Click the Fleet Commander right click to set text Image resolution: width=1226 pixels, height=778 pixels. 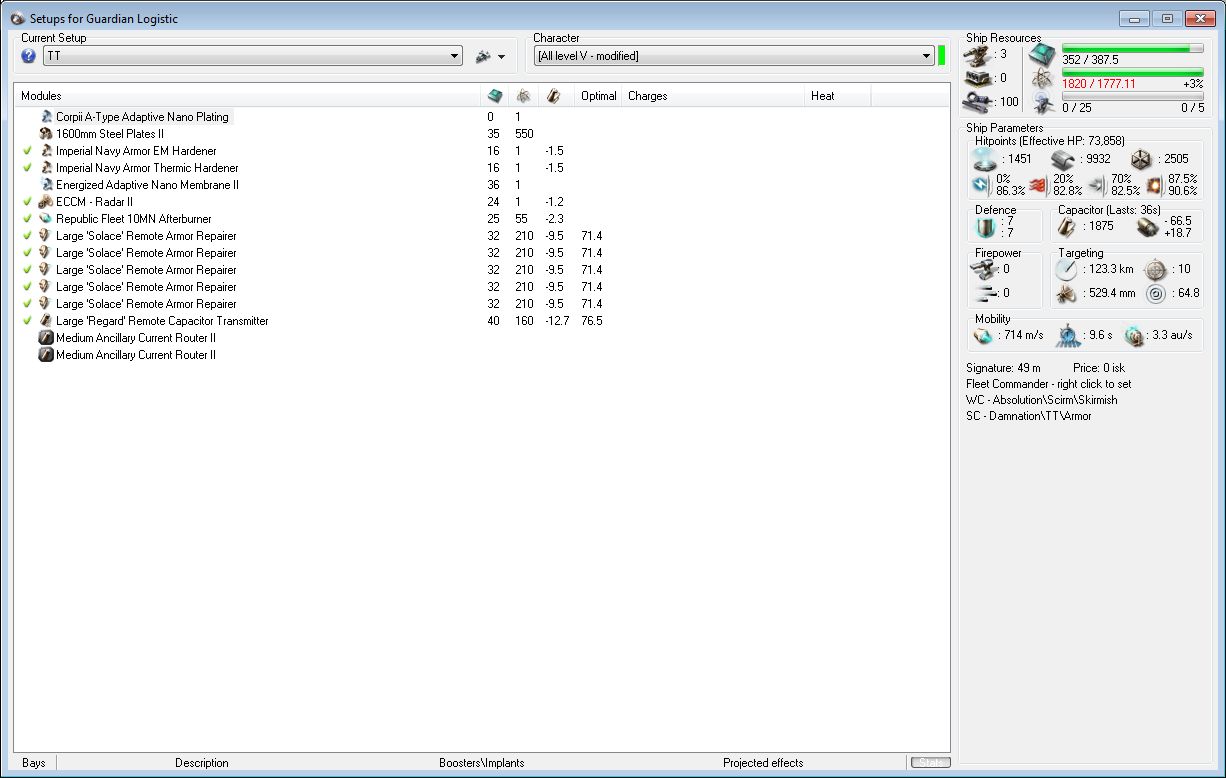tap(1049, 384)
